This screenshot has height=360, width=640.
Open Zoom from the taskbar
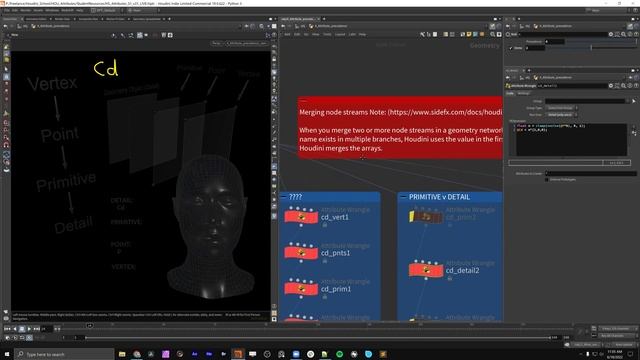click(x=296, y=354)
